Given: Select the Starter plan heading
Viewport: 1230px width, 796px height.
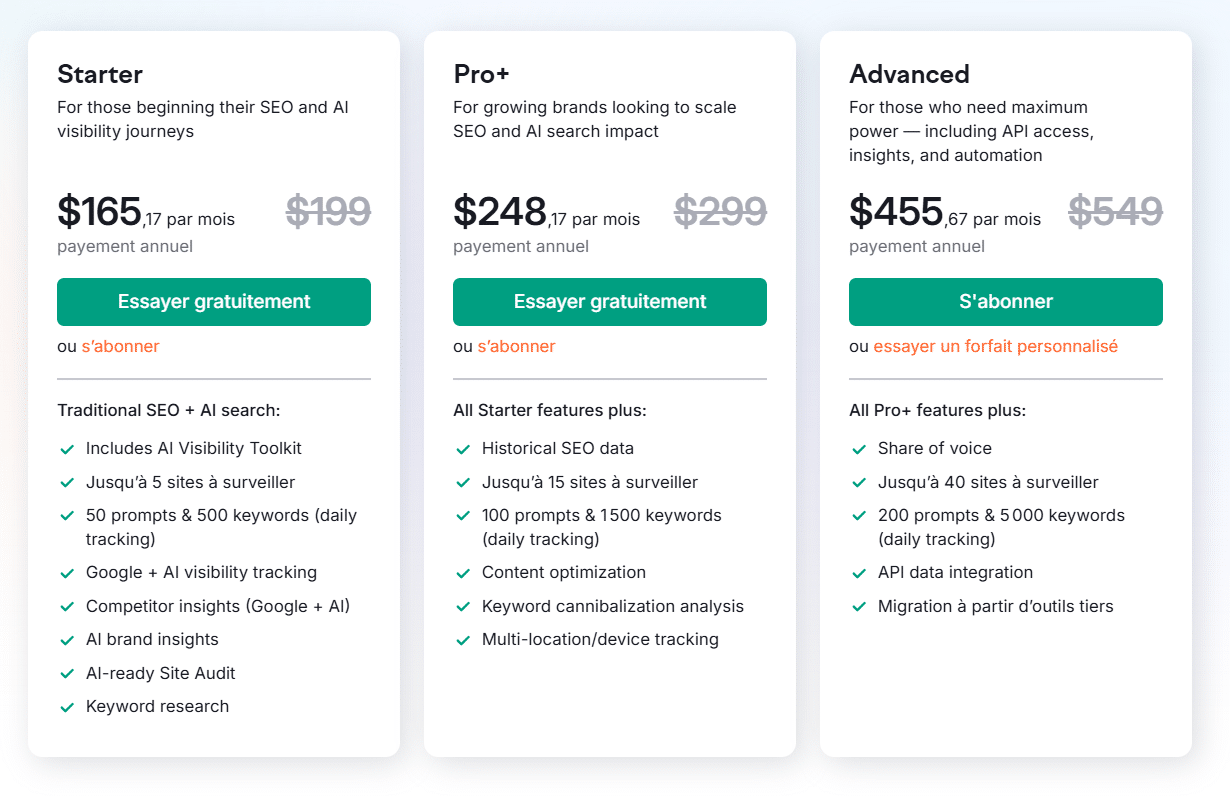Looking at the screenshot, I should pos(100,74).
